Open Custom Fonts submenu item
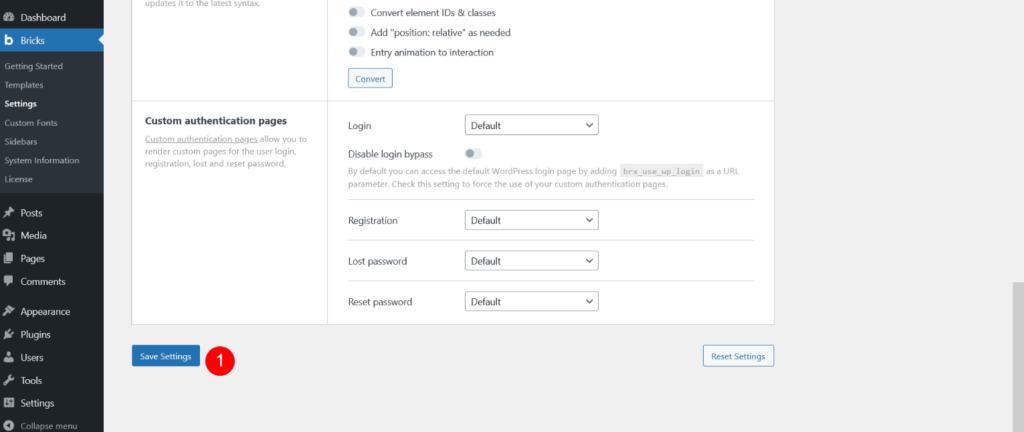1024x432 pixels. pyautogui.click(x=31, y=123)
